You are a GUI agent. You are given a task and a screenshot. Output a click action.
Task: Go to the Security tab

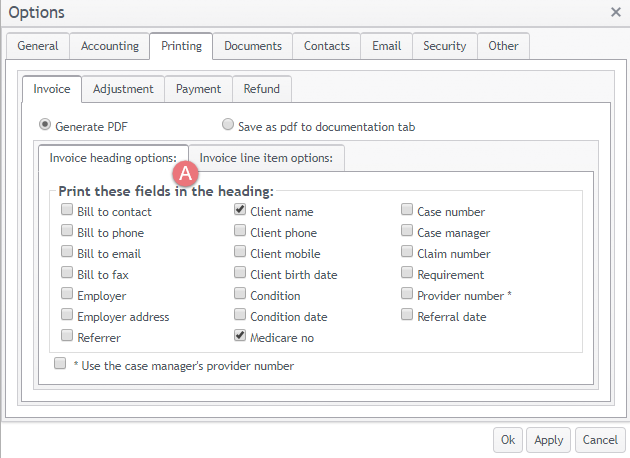tap(444, 46)
